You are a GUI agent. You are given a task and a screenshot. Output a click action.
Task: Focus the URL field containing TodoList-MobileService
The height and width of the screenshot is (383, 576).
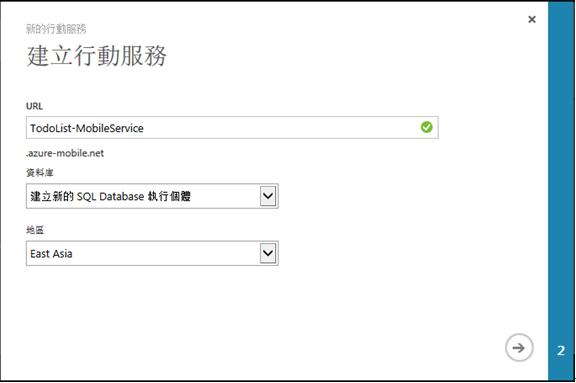tap(232, 127)
